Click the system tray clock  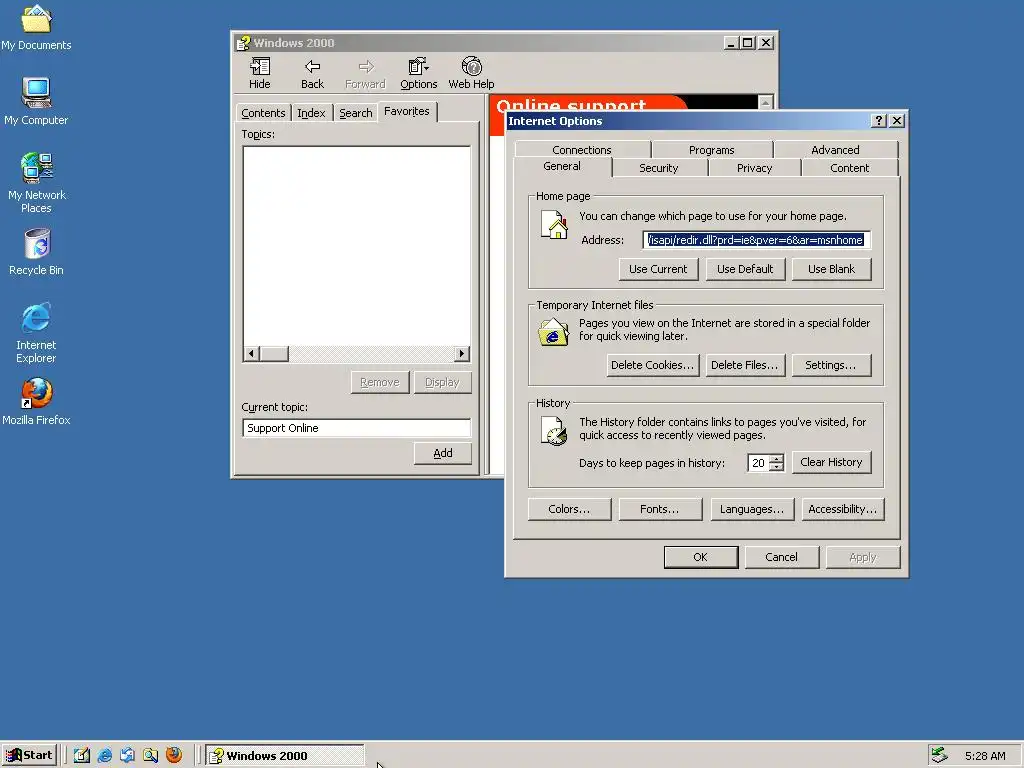point(985,756)
